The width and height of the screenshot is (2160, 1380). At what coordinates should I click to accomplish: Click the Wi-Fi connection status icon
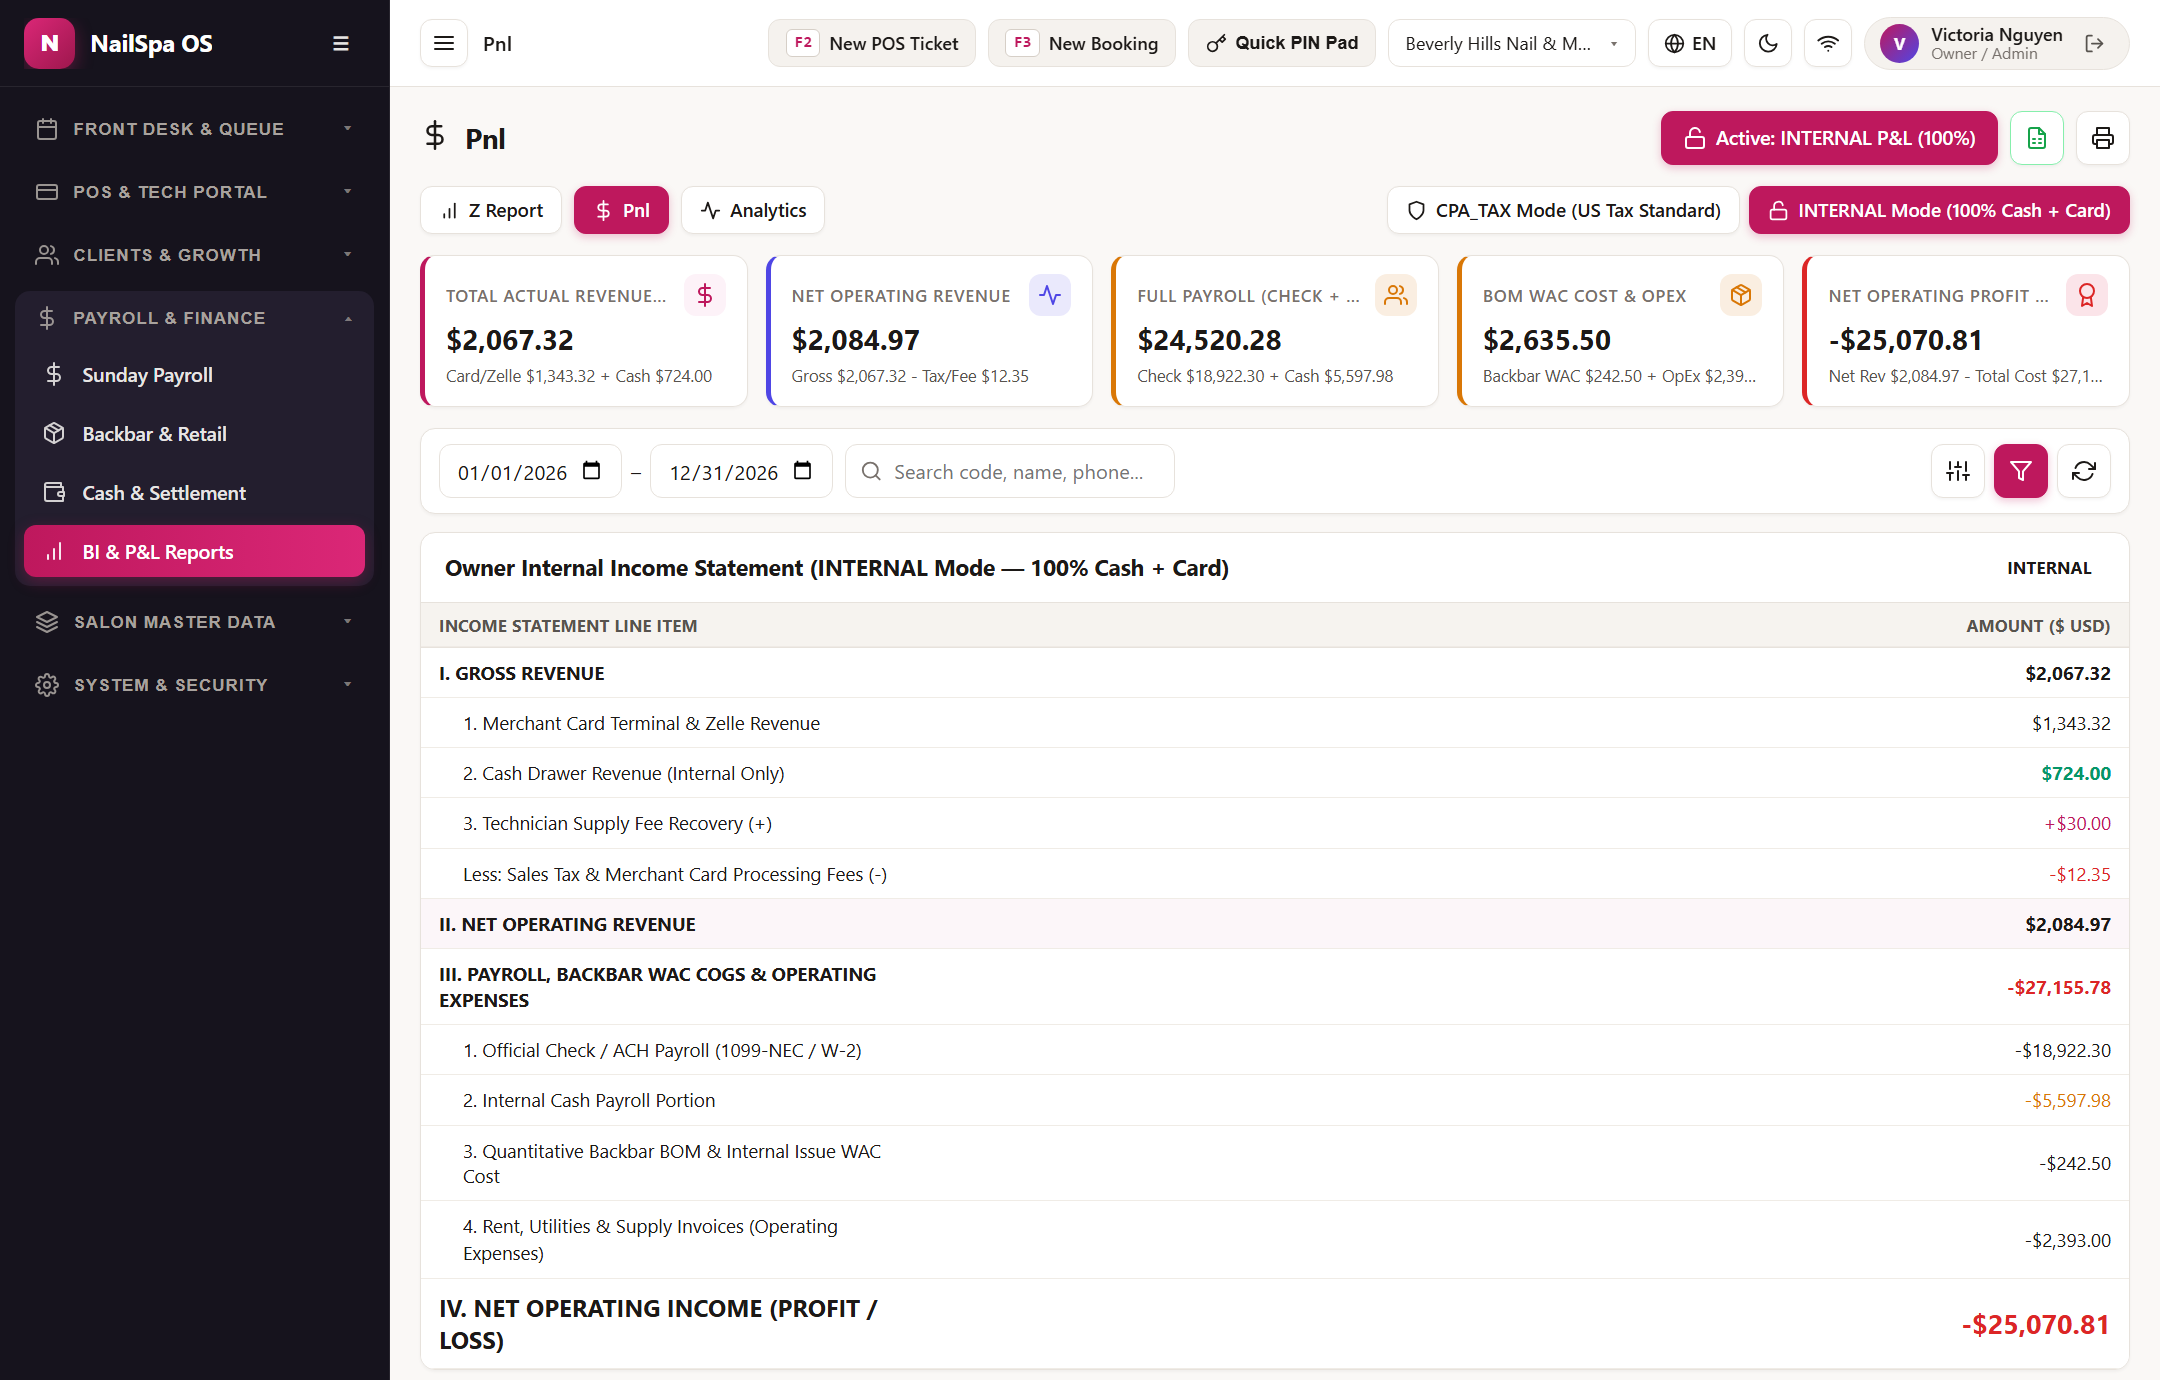pos(1828,44)
